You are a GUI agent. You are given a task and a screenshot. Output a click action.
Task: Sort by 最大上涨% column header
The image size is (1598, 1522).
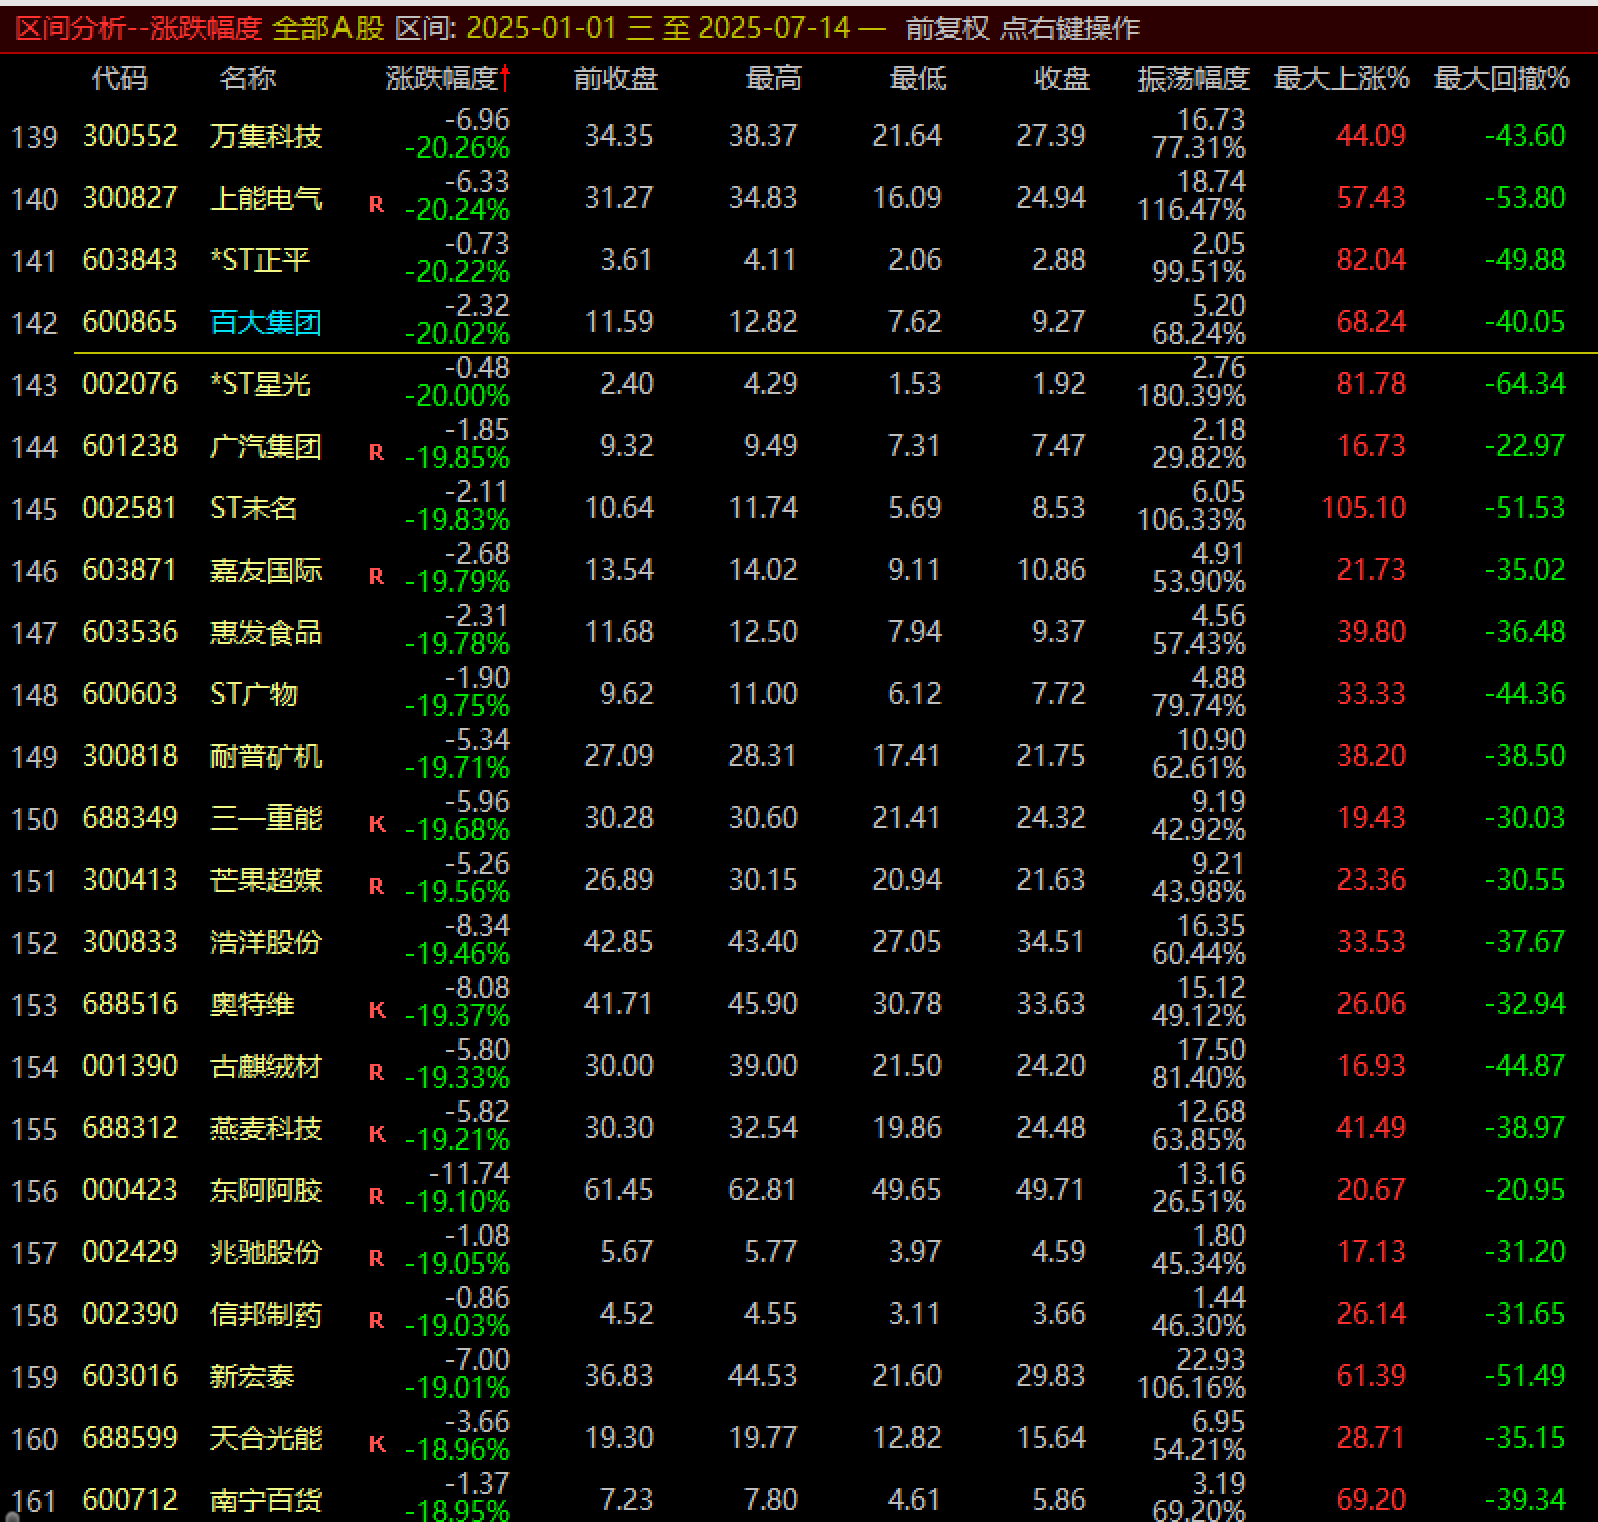pyautogui.click(x=1341, y=78)
